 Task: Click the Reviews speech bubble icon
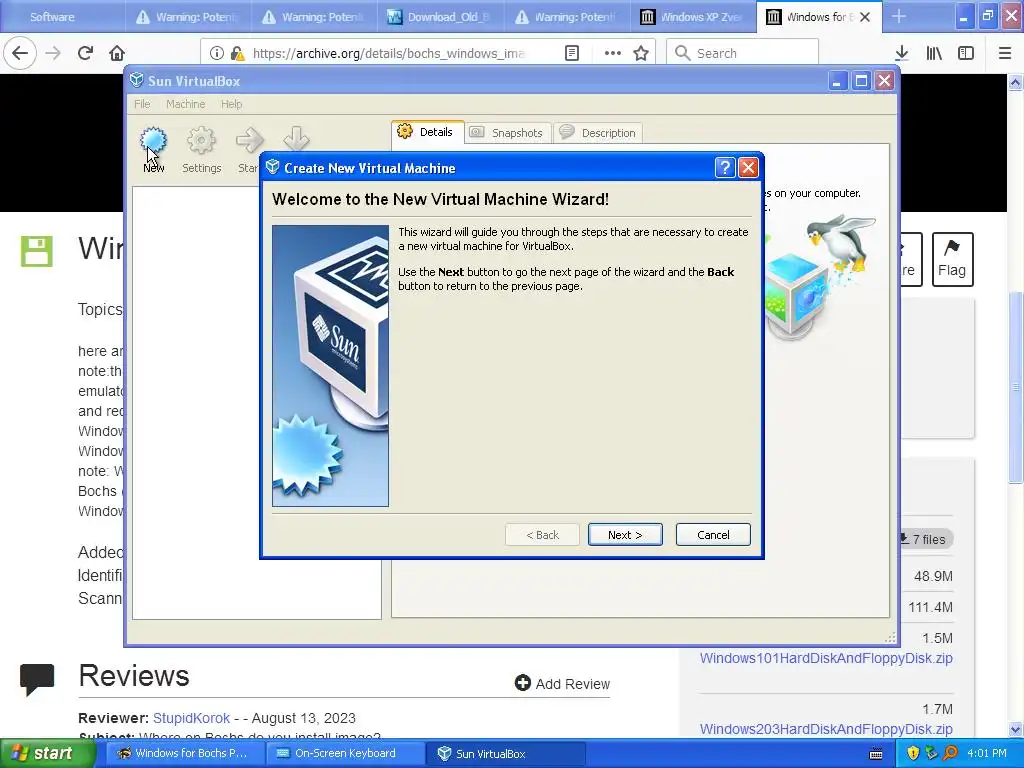[x=37, y=679]
